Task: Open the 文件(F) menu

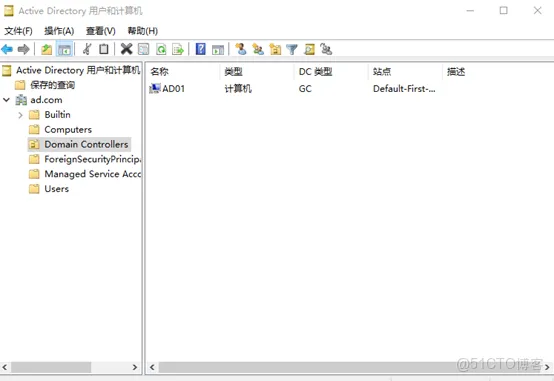Action: point(18,31)
